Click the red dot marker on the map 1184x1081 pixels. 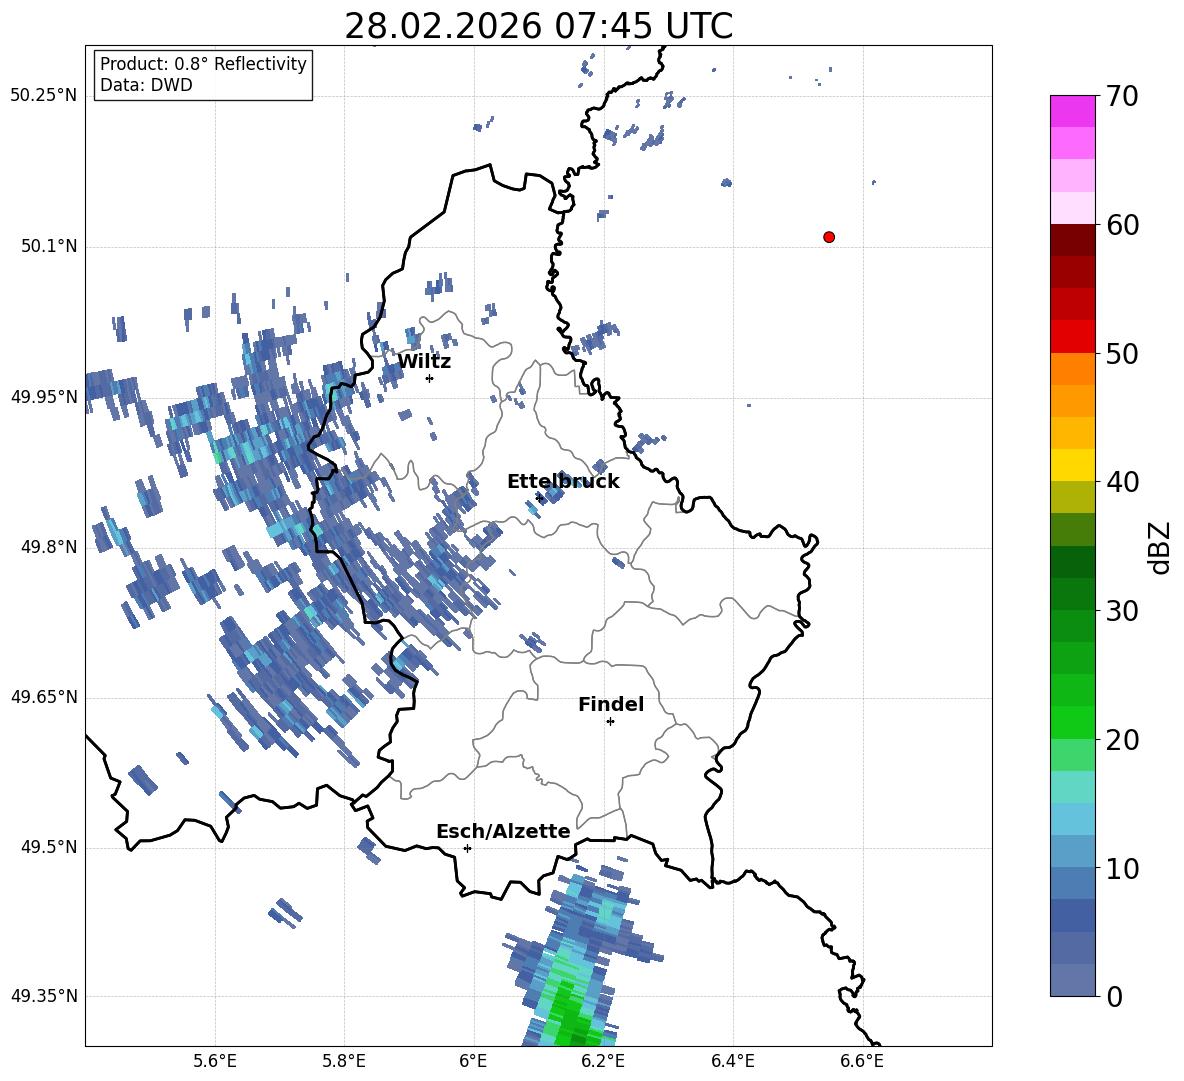(x=829, y=237)
